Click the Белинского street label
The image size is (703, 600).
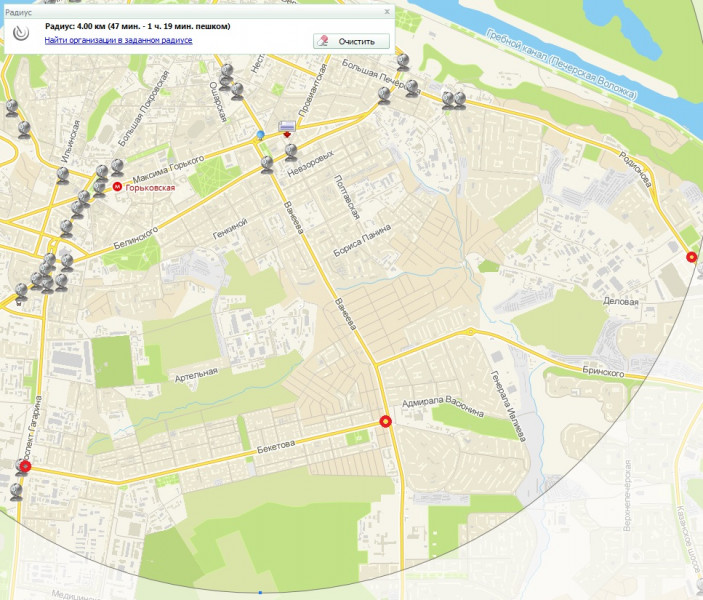135,238
